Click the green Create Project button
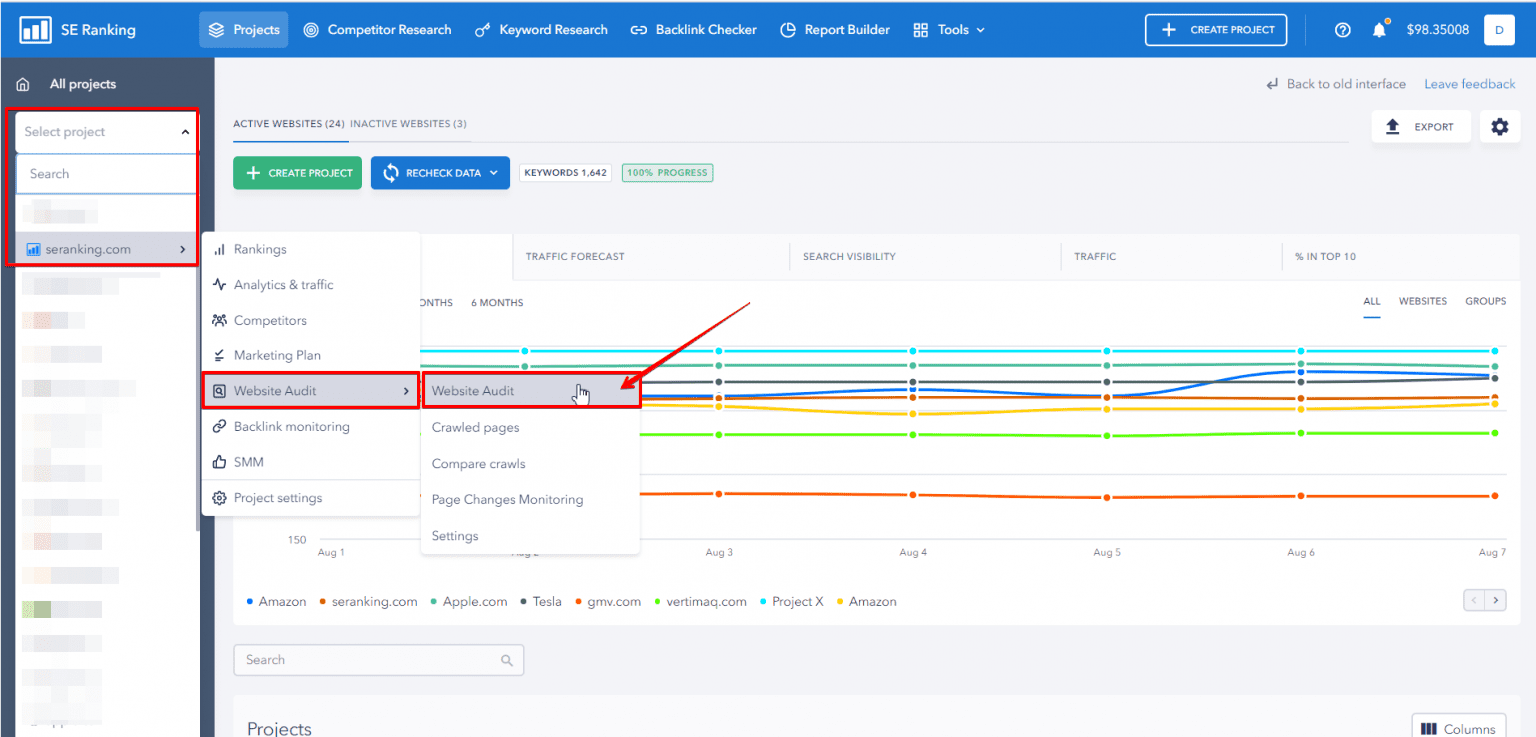The width and height of the screenshot is (1536, 737). tap(298, 173)
